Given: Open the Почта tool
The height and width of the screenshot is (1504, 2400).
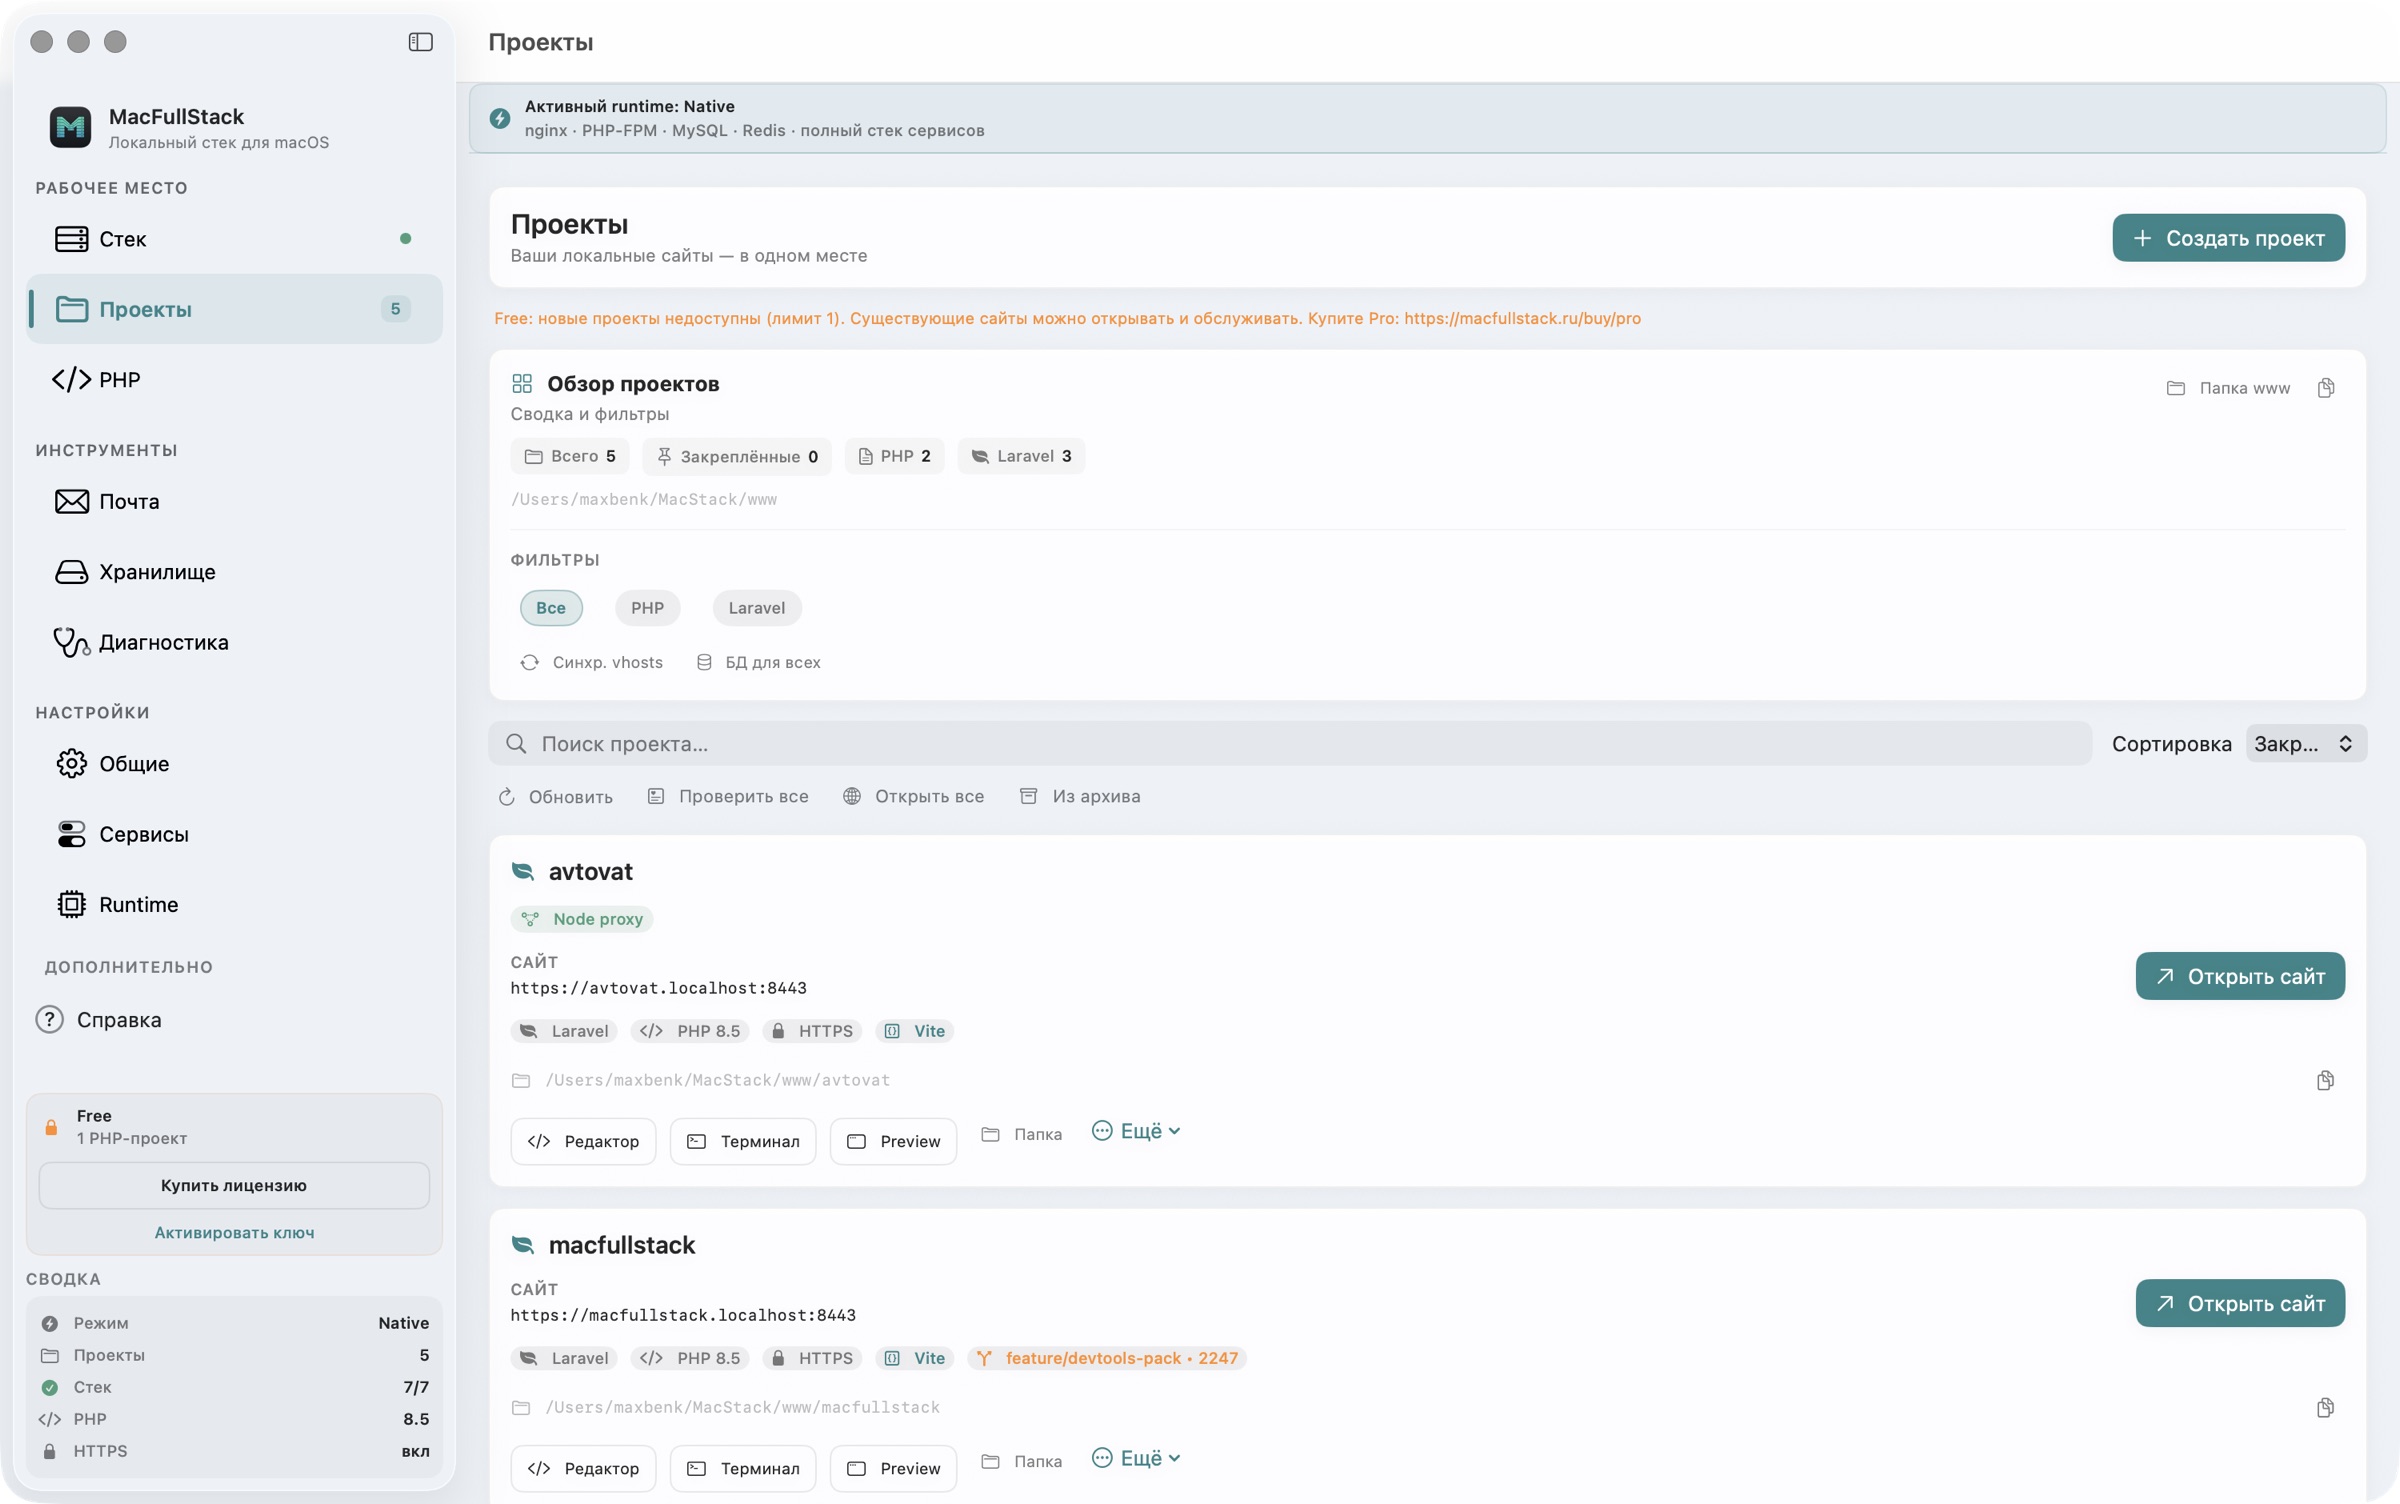Looking at the screenshot, I should pos(234,501).
